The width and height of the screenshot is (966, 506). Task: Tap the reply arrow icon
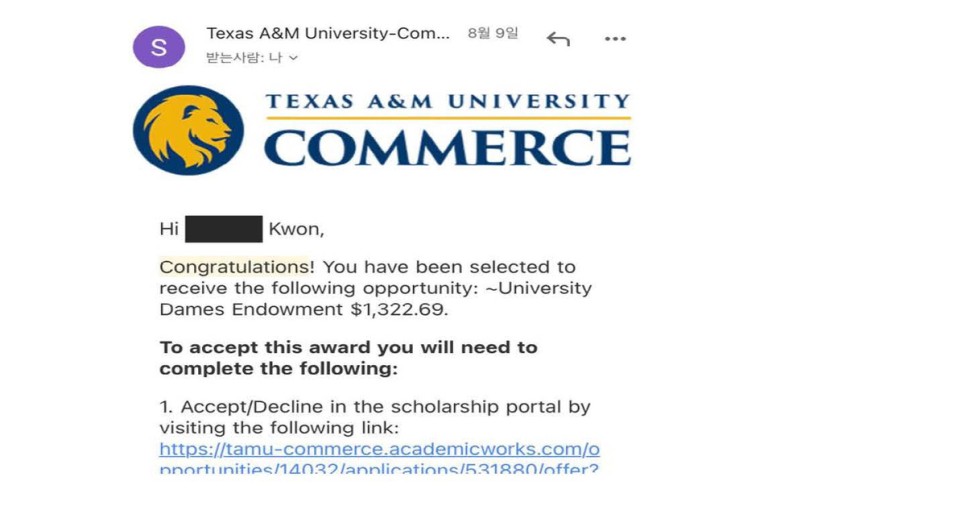click(558, 39)
